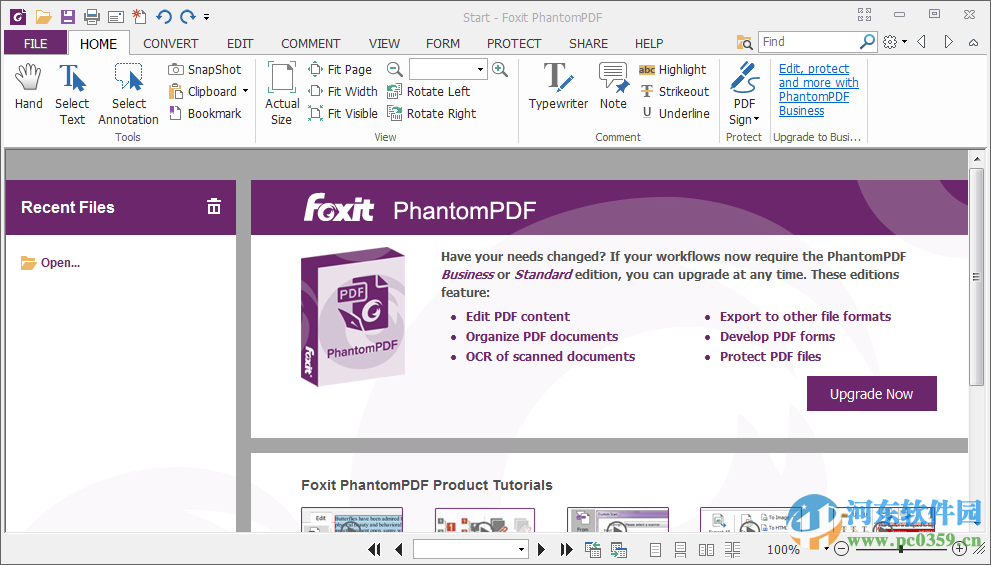The width and height of the screenshot is (991, 565).
Task: Switch to single page layout in status bar
Action: point(655,550)
